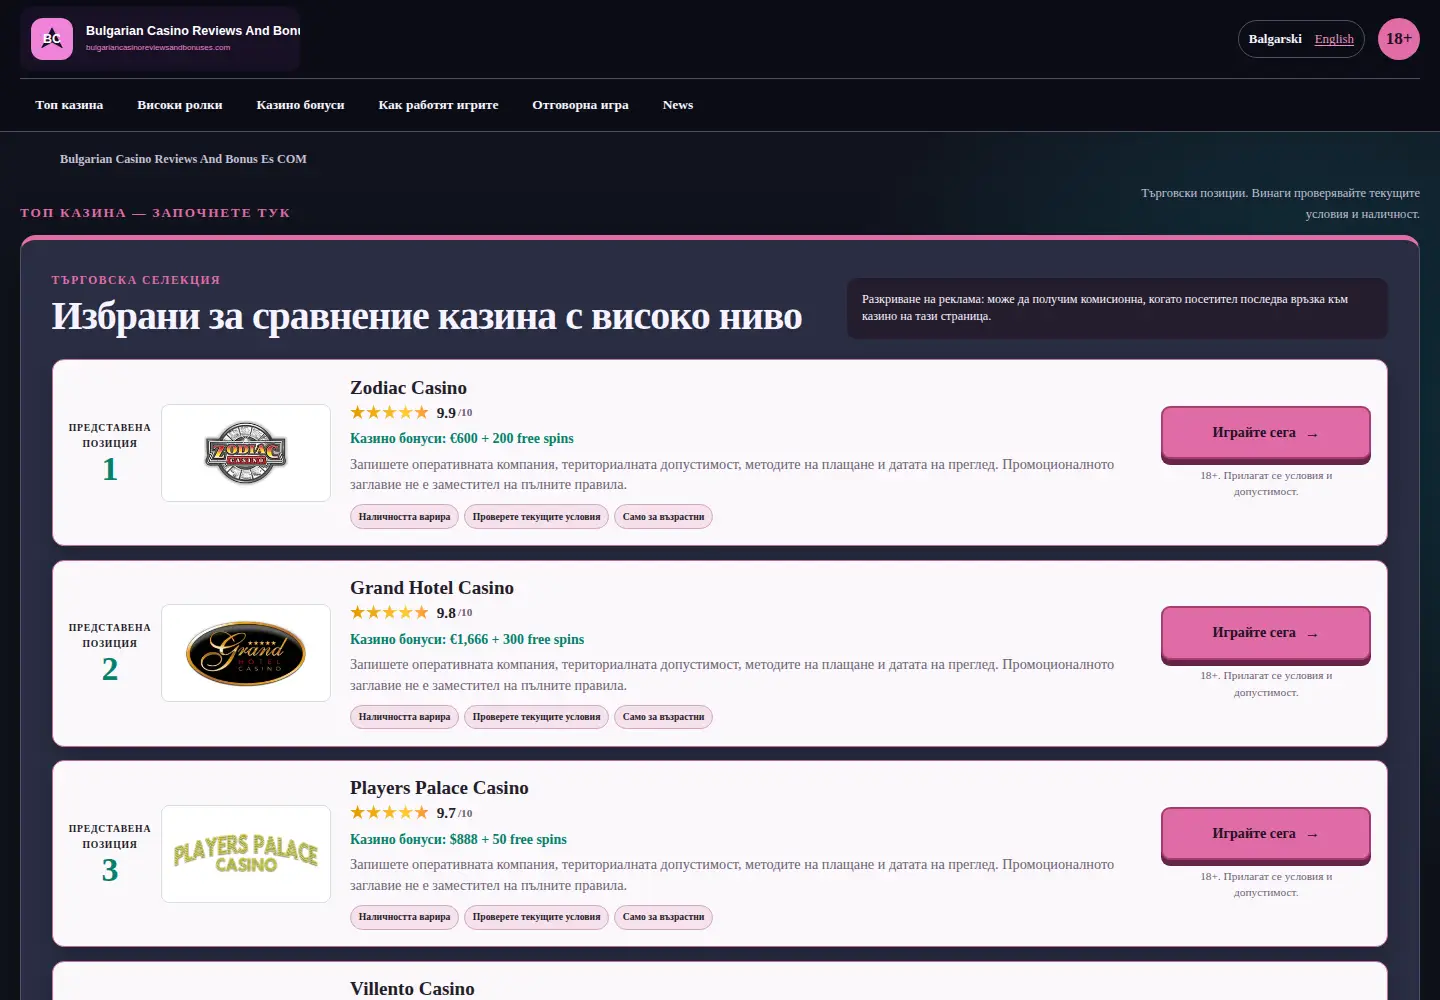
Task: Click Наличността варира tag on Players Palace Casino
Action: coord(404,917)
